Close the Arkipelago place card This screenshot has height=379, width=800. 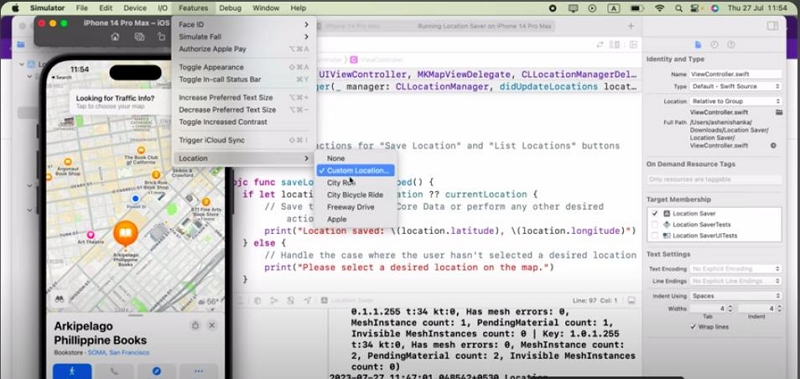(x=212, y=325)
